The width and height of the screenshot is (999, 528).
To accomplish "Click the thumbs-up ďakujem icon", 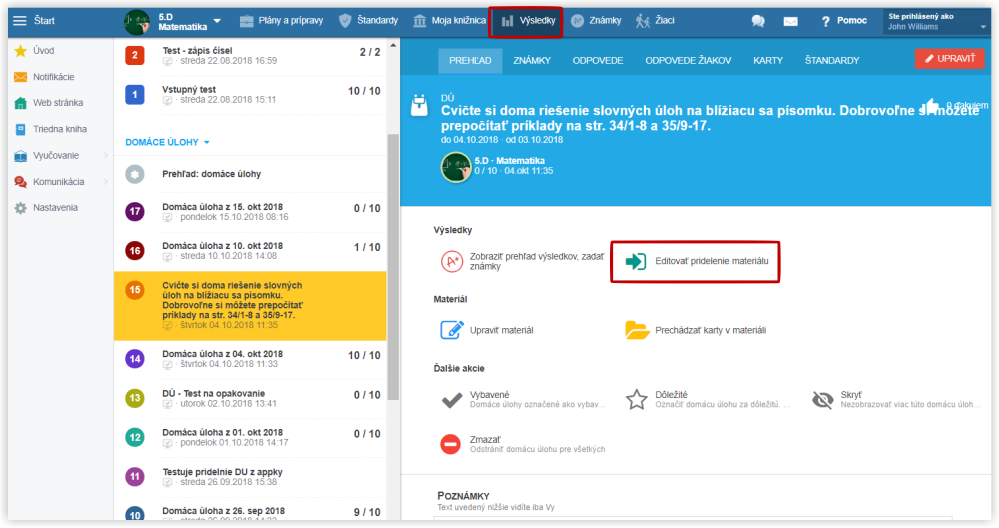I will [931, 106].
